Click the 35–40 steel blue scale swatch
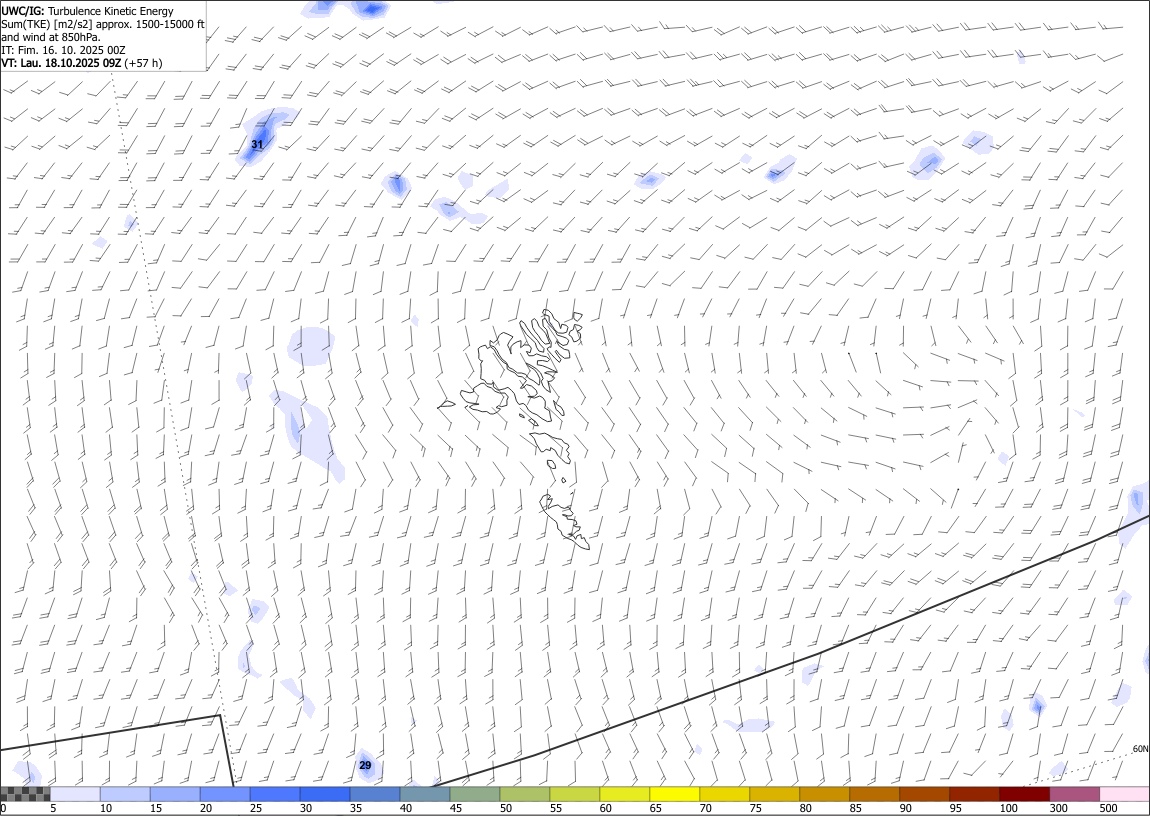The width and height of the screenshot is (1150, 816). [x=375, y=794]
